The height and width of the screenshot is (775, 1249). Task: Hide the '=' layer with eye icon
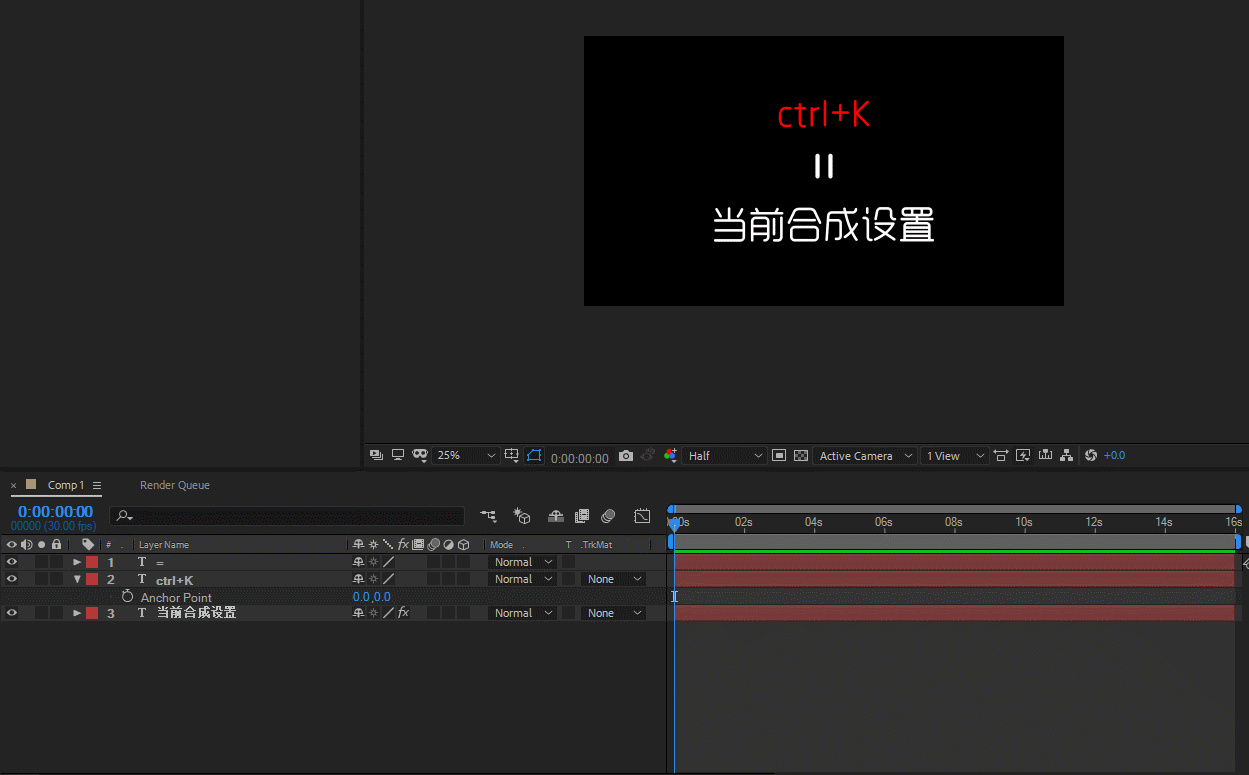(12, 562)
